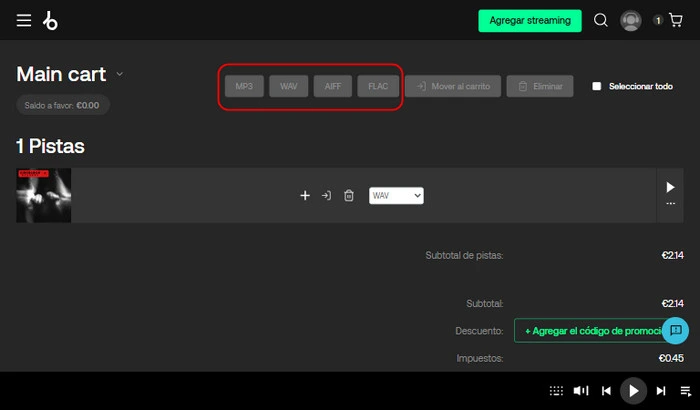700x410 pixels.
Task: Select WAV format button in toolbar
Action: tap(288, 86)
